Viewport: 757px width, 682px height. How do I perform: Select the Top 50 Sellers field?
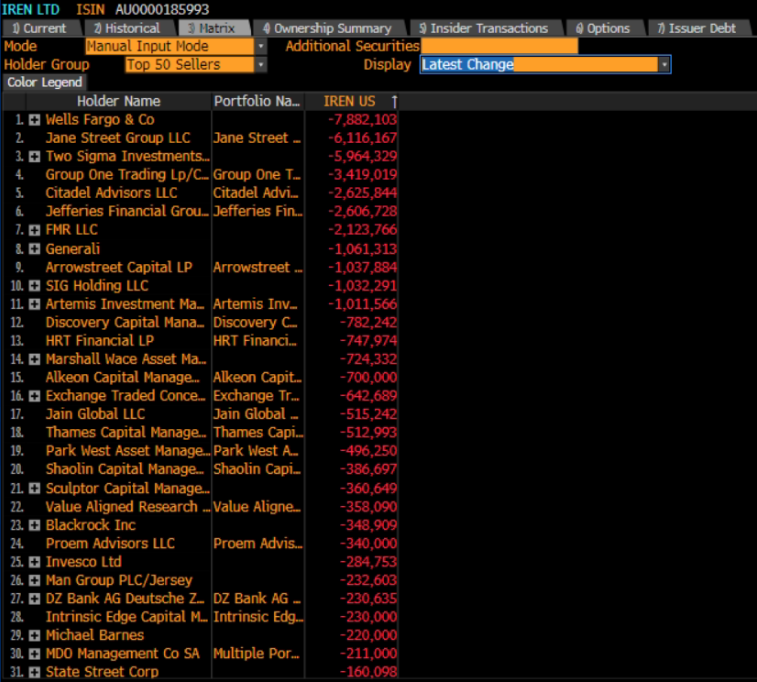(x=190, y=65)
